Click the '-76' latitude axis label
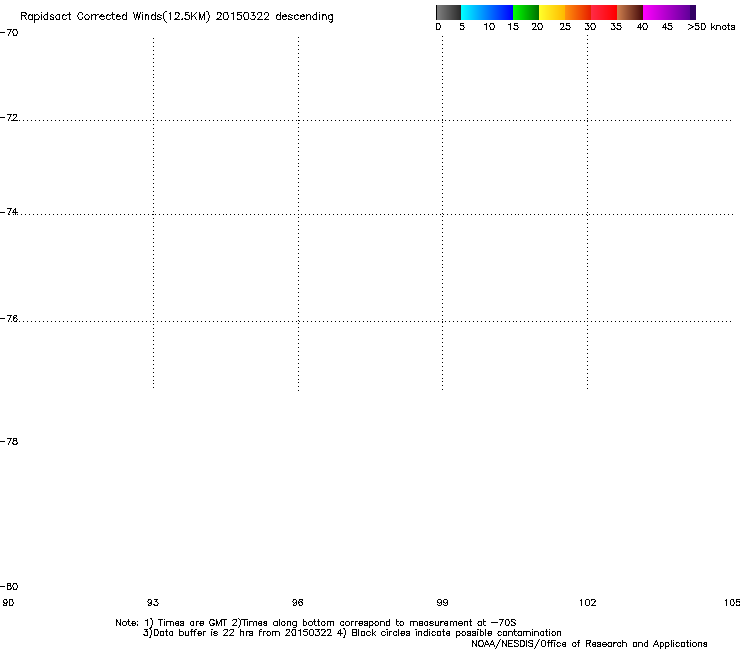Image resolution: width=740 pixels, height=650 pixels. tap(9, 319)
